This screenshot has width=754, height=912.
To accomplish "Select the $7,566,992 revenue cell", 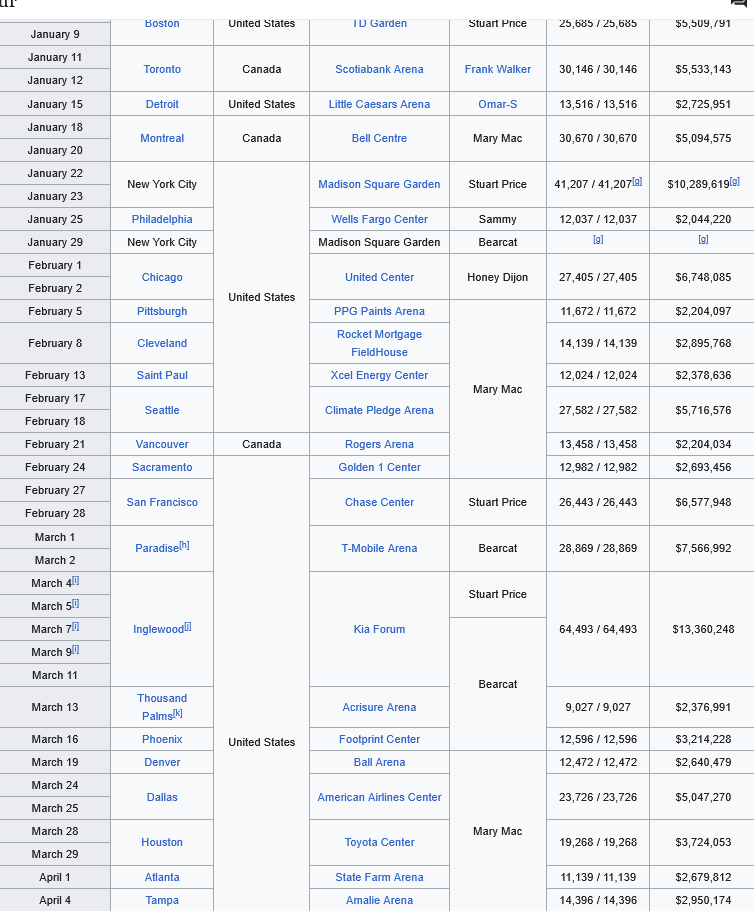I will 703,548.
